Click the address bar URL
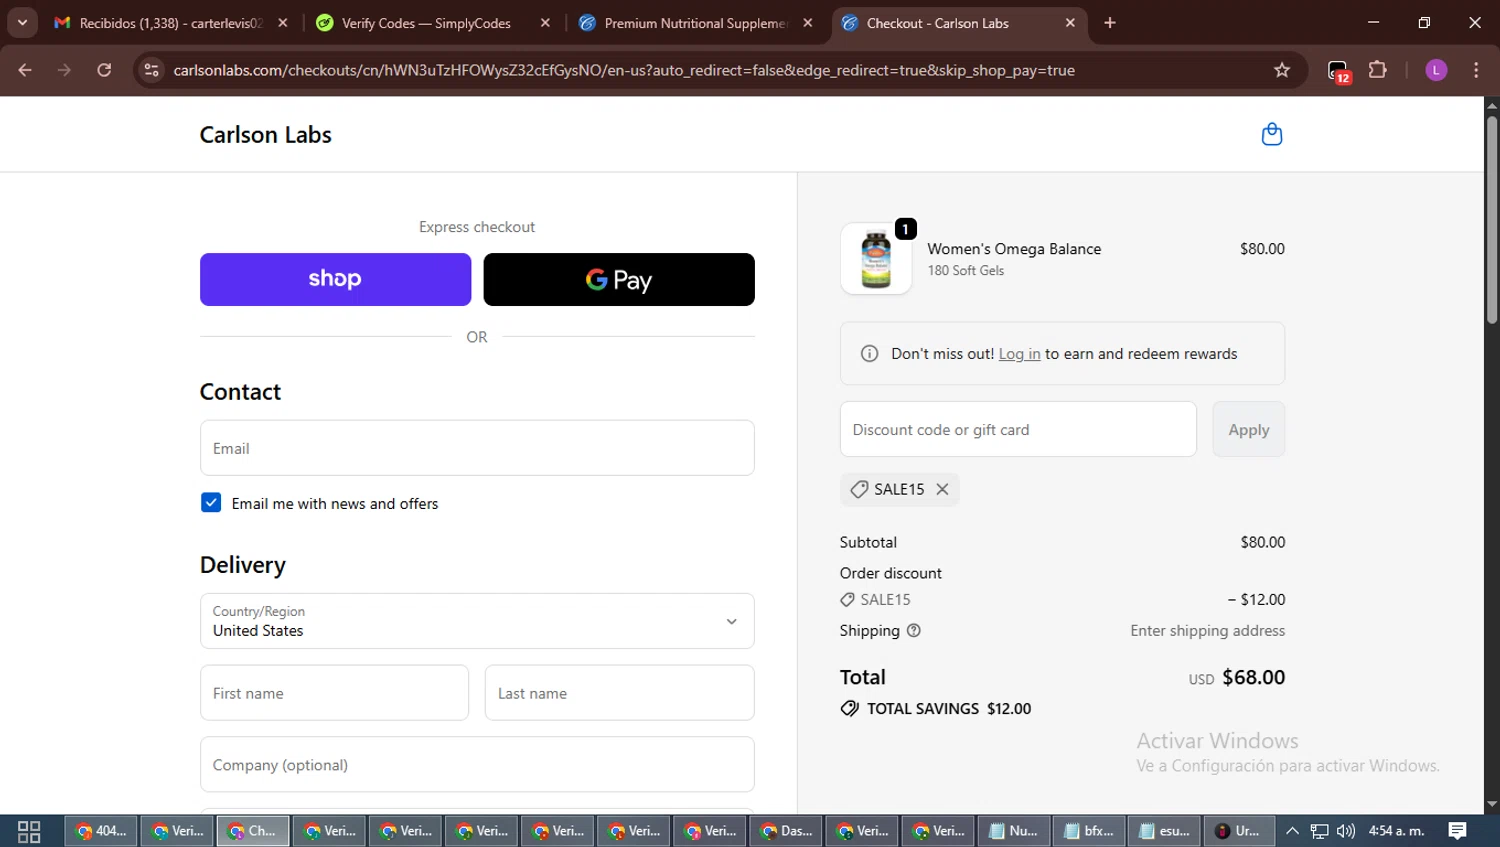Viewport: 1500px width, 847px height. (x=624, y=70)
